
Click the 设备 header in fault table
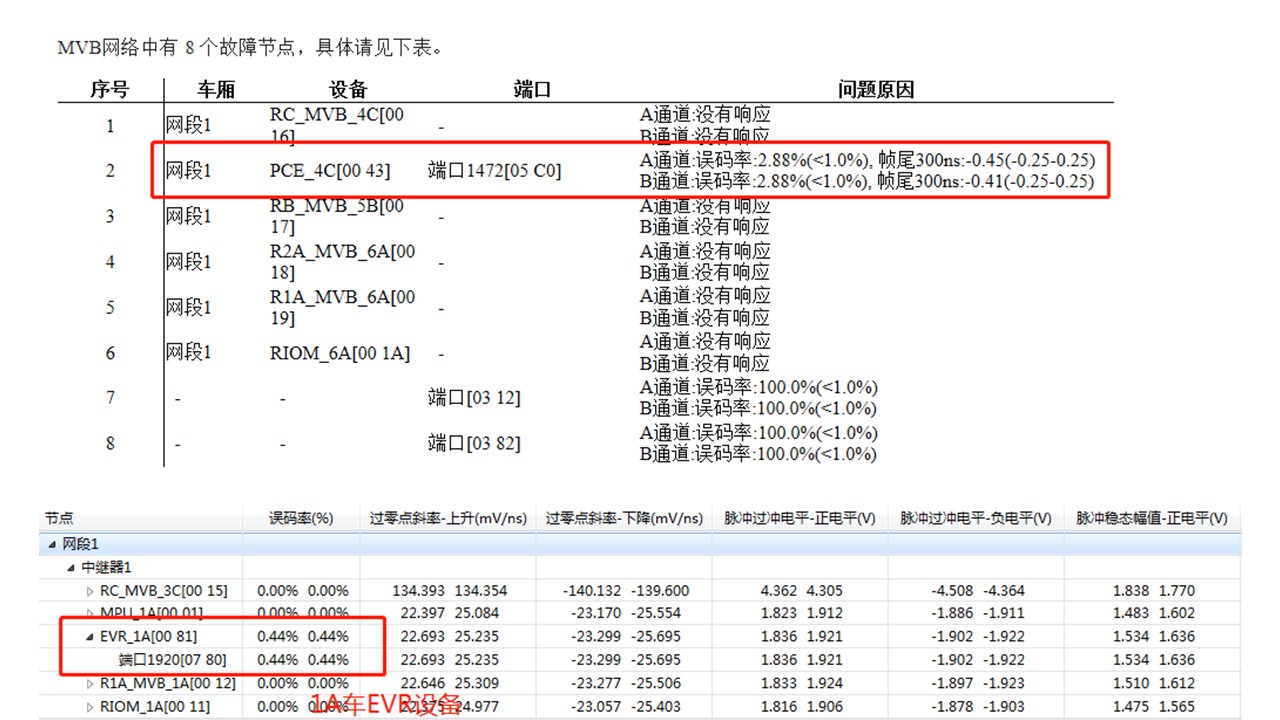pyautogui.click(x=349, y=89)
